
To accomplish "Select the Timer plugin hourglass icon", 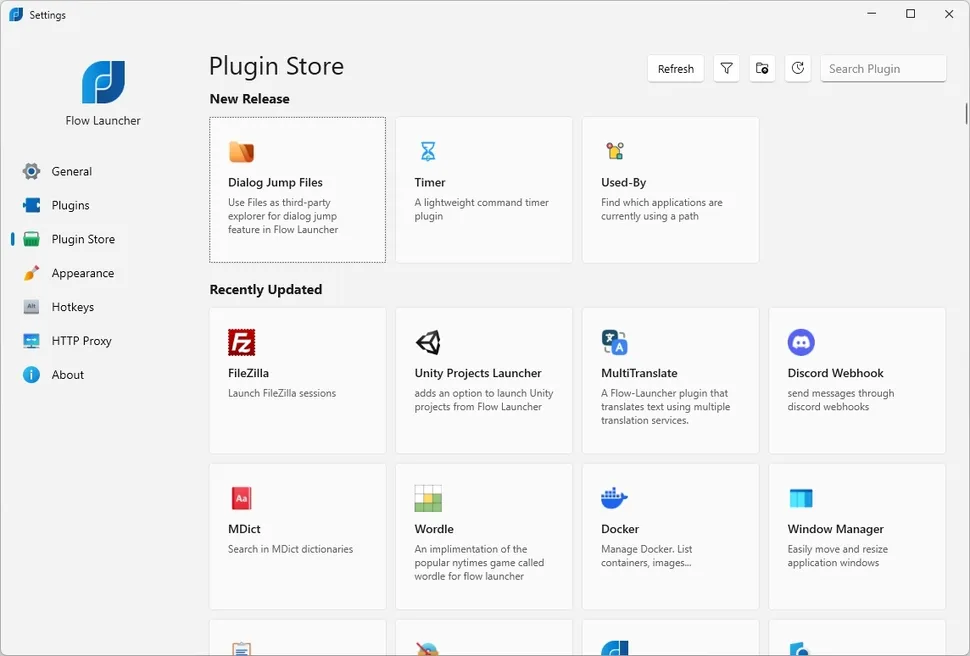I will [x=428, y=150].
